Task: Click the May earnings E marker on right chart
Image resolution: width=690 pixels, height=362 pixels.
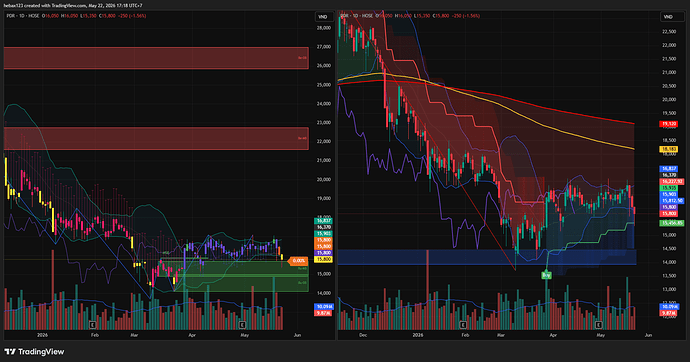Action: 599,325
